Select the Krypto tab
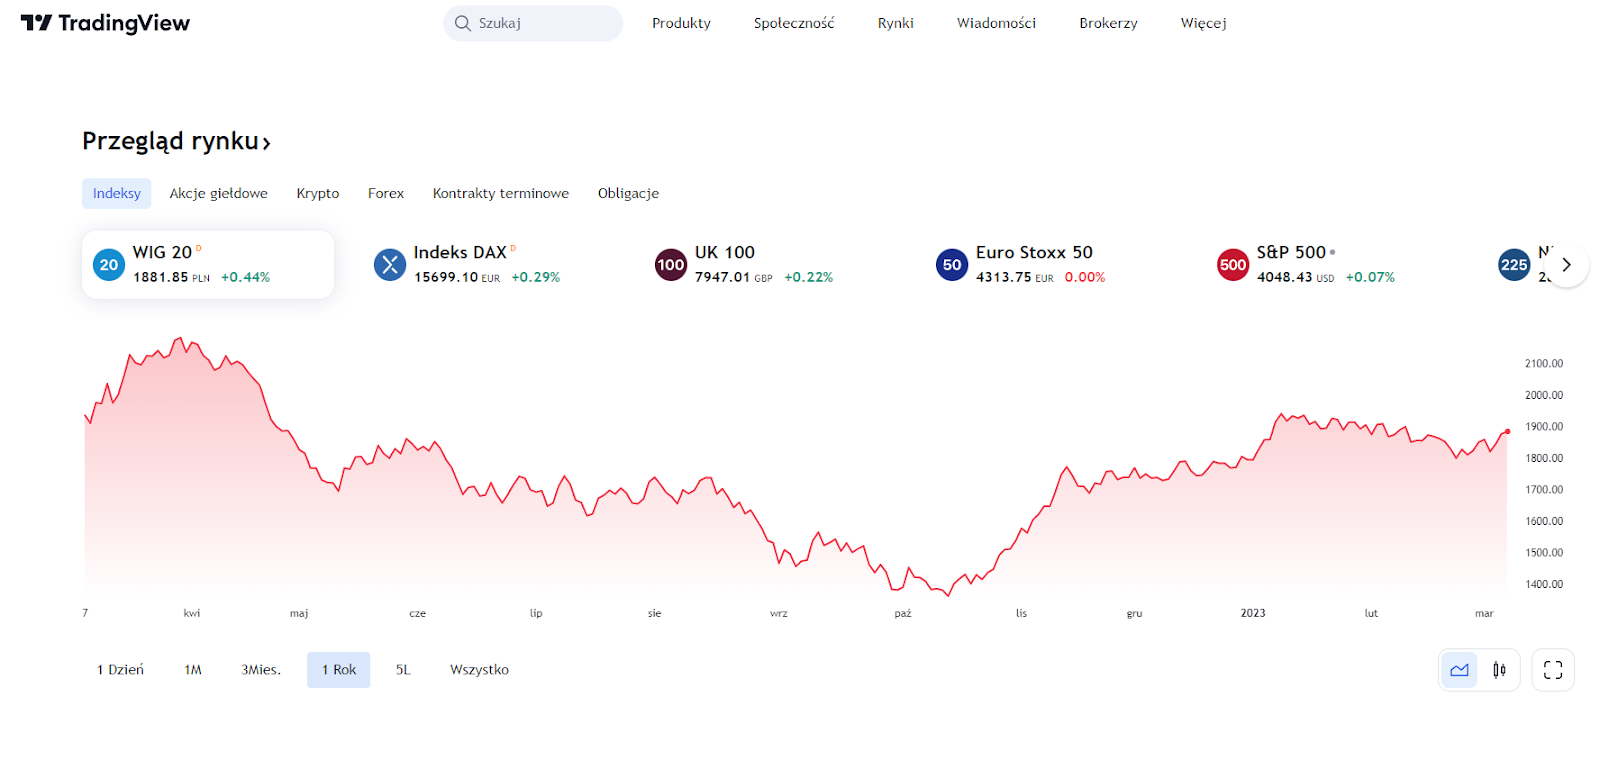This screenshot has width=1600, height=769. [318, 193]
